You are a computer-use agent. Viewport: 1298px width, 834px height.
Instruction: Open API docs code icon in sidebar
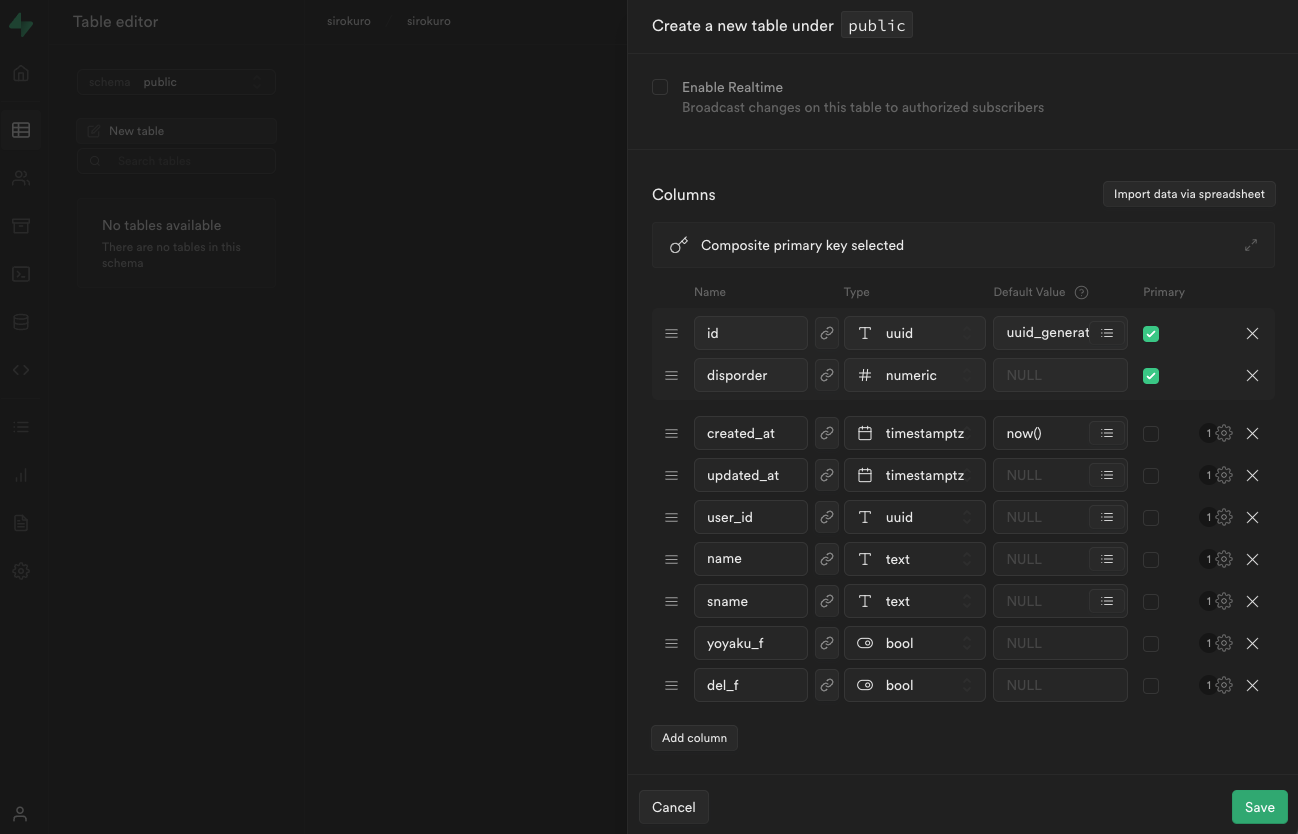21,370
